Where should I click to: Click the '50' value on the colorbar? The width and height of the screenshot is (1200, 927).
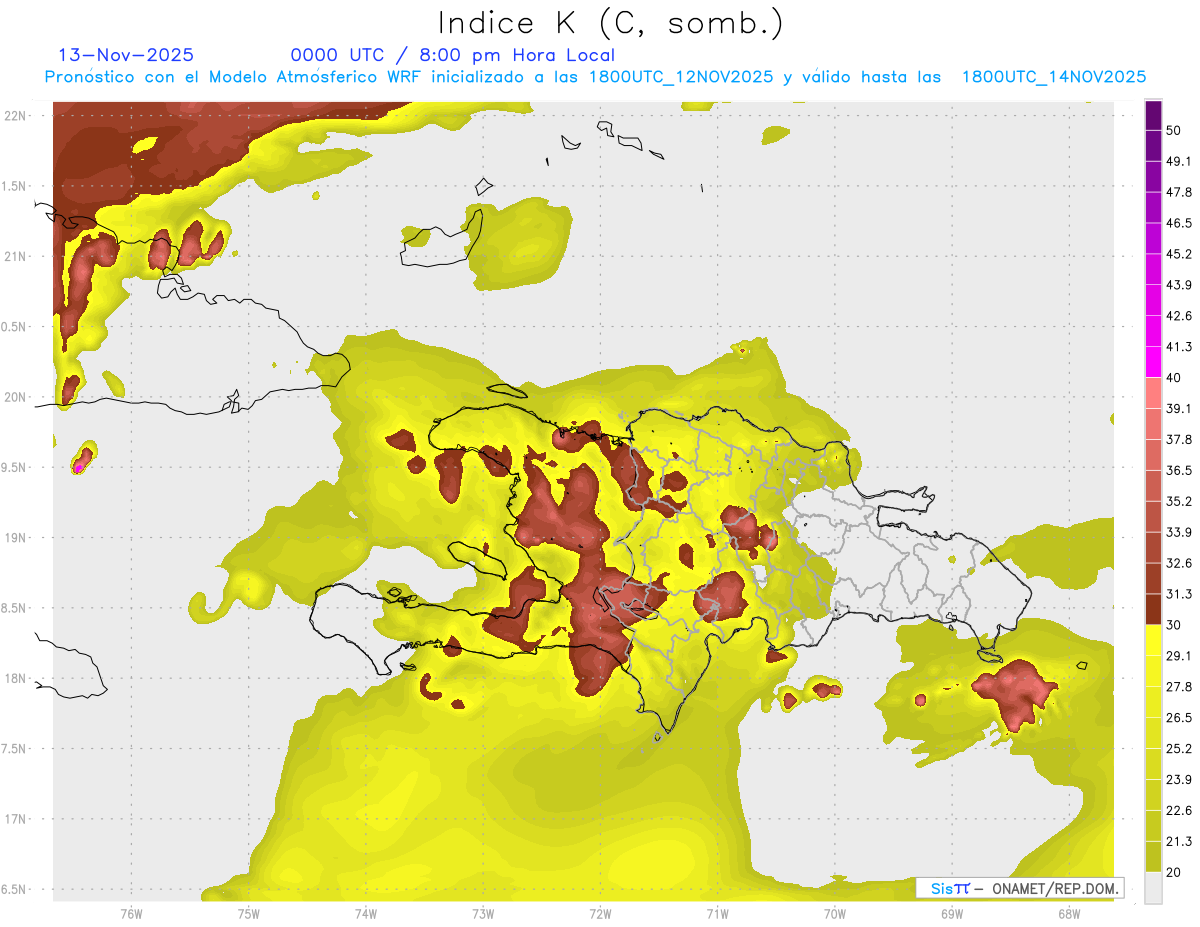point(1174,130)
